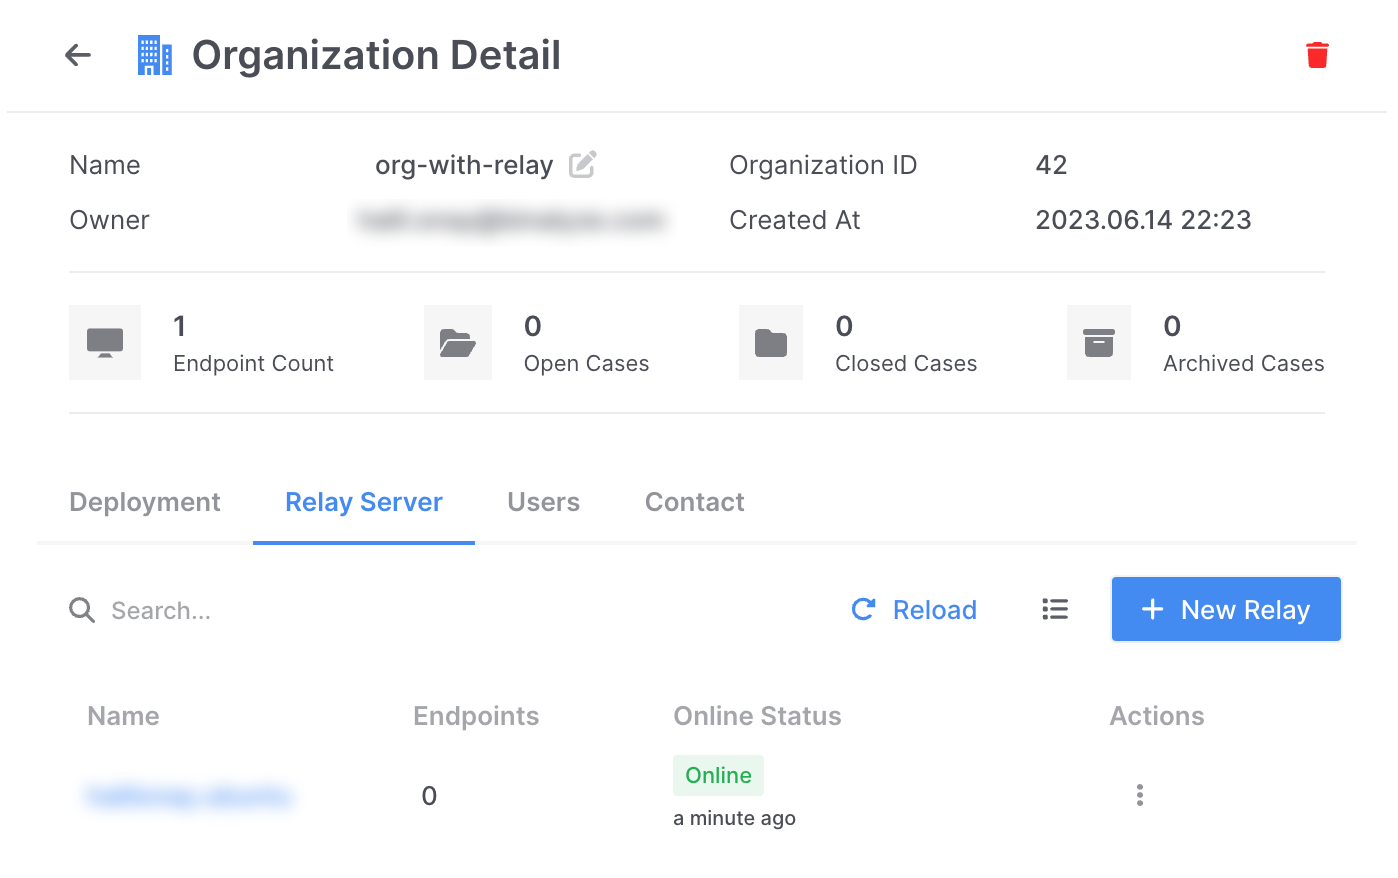Click the red delete organization trash icon
Image resolution: width=1398 pixels, height=878 pixels.
coord(1317,55)
